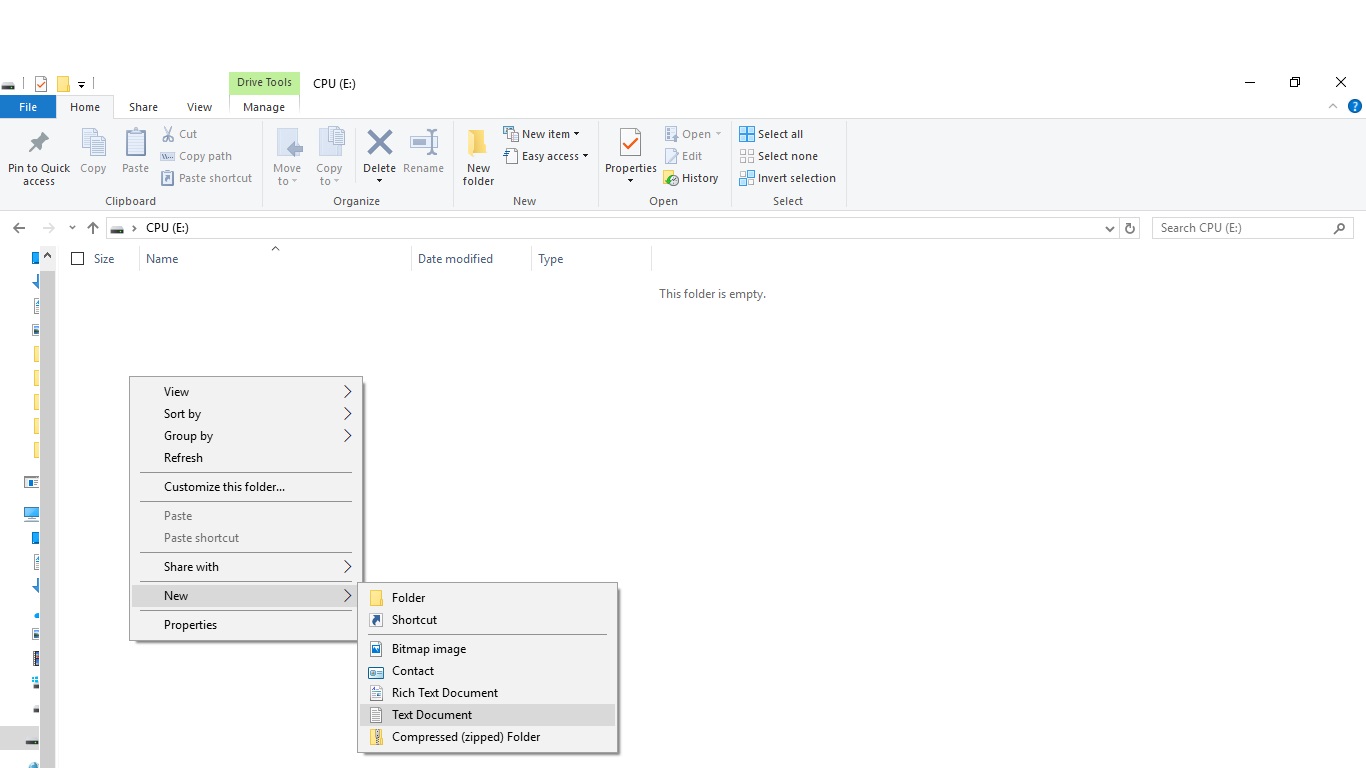The height and width of the screenshot is (768, 1366).
Task: Create a new Rich Text Document
Action: click(488, 693)
